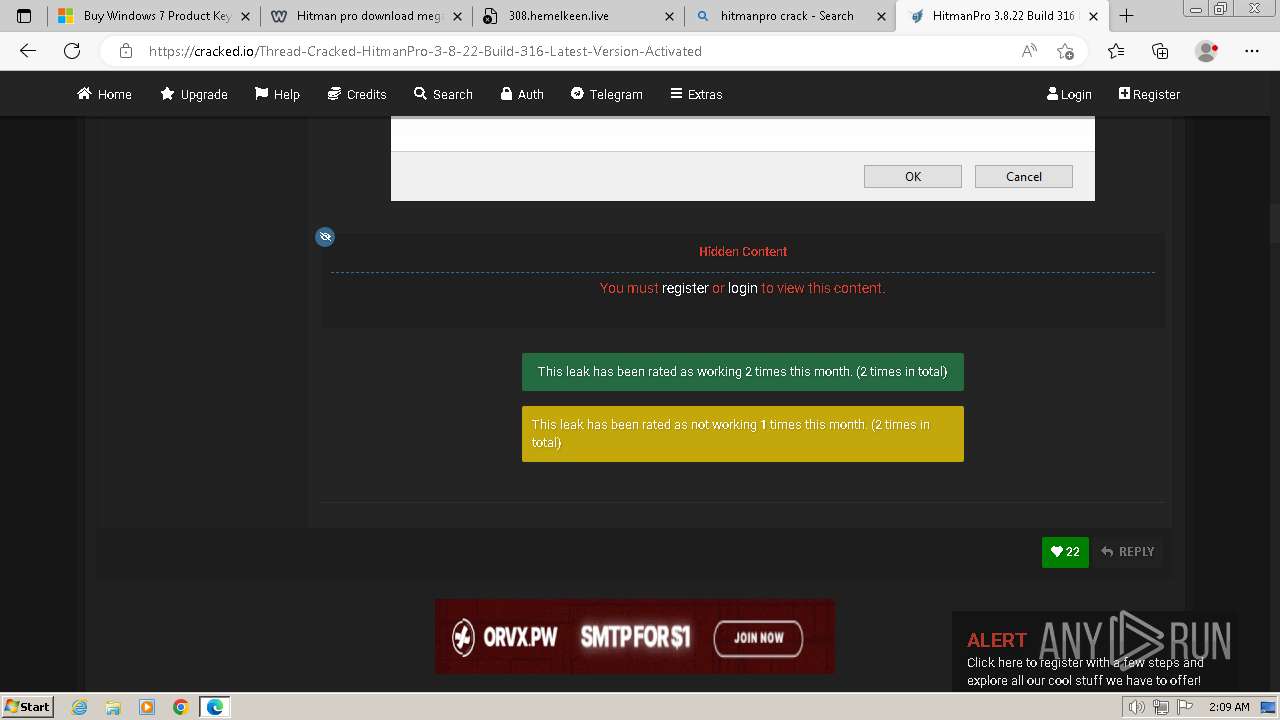Viewport: 1280px width, 720px height.
Task: Open the browser profile avatar
Action: coord(1206,51)
